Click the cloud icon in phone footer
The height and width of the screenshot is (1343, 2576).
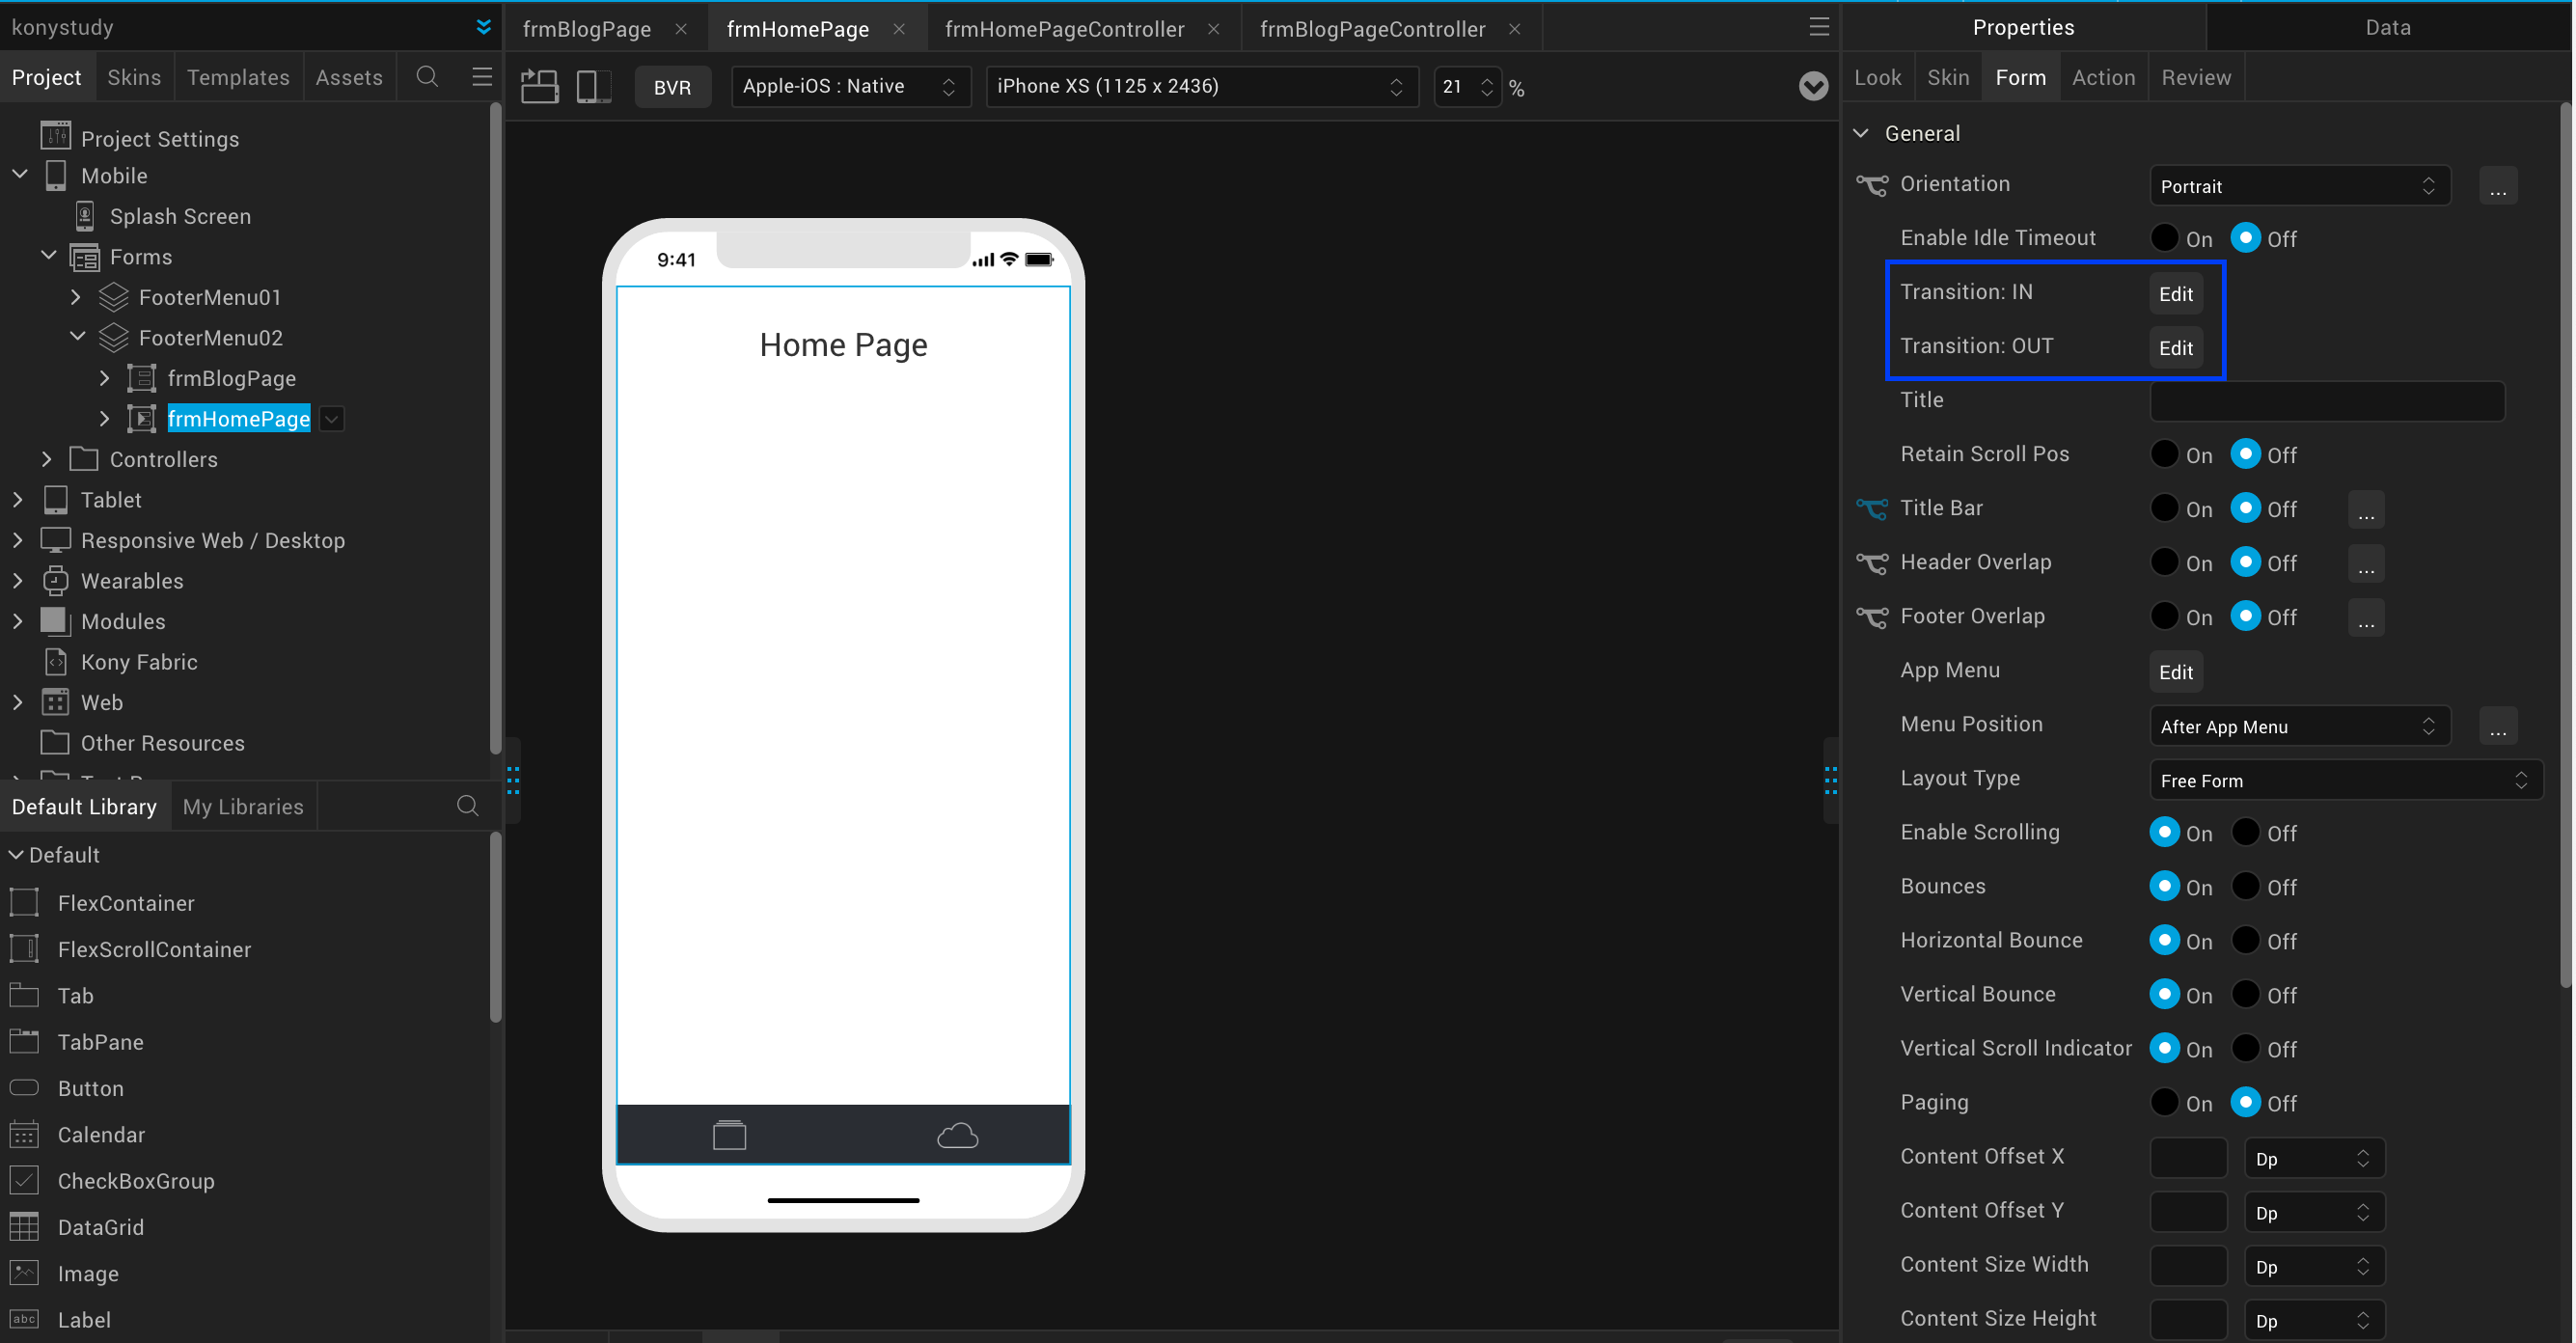[957, 1135]
